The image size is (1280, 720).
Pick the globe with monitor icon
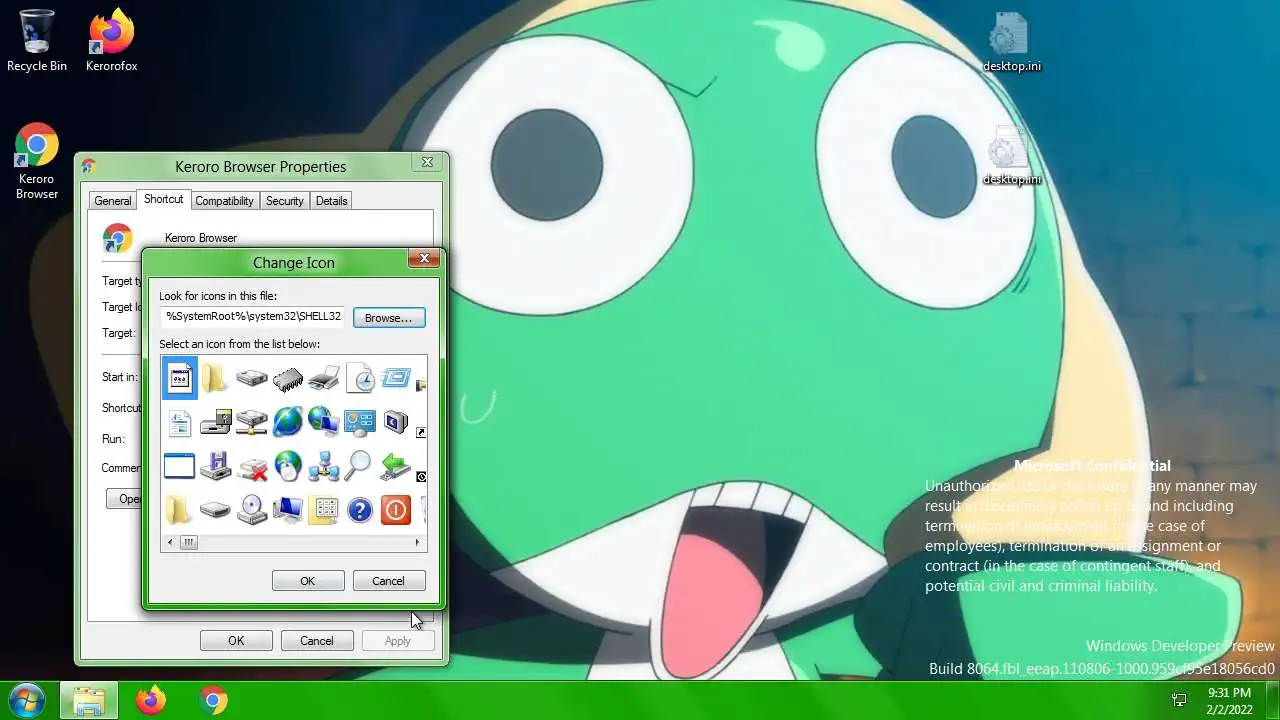[323, 422]
